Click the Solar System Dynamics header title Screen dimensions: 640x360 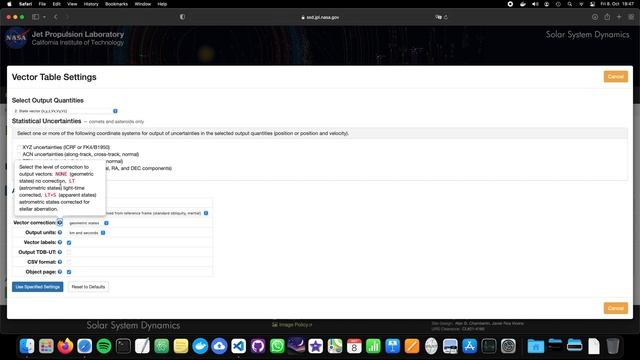(x=587, y=35)
